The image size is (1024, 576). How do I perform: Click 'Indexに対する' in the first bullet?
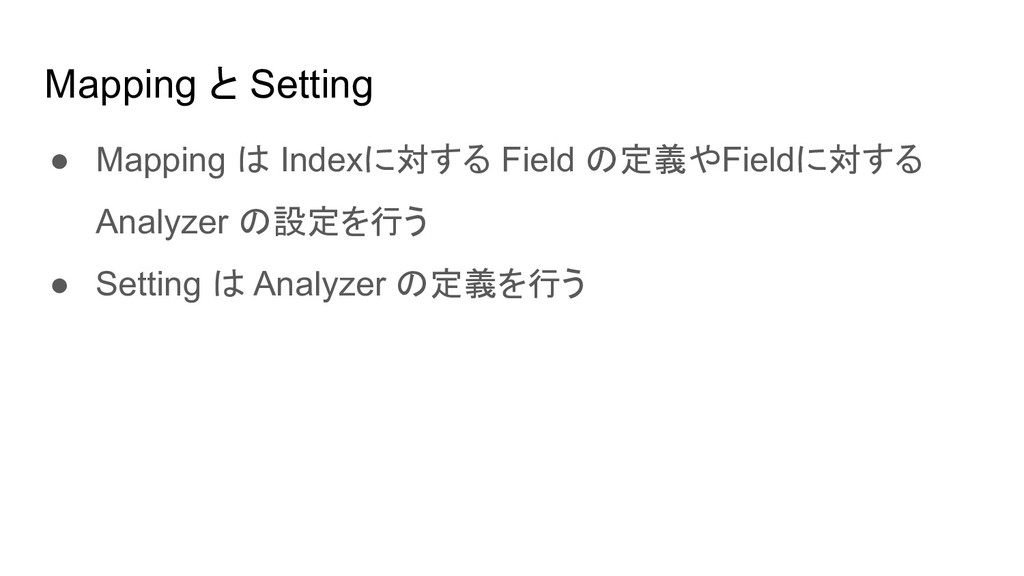[385, 160]
